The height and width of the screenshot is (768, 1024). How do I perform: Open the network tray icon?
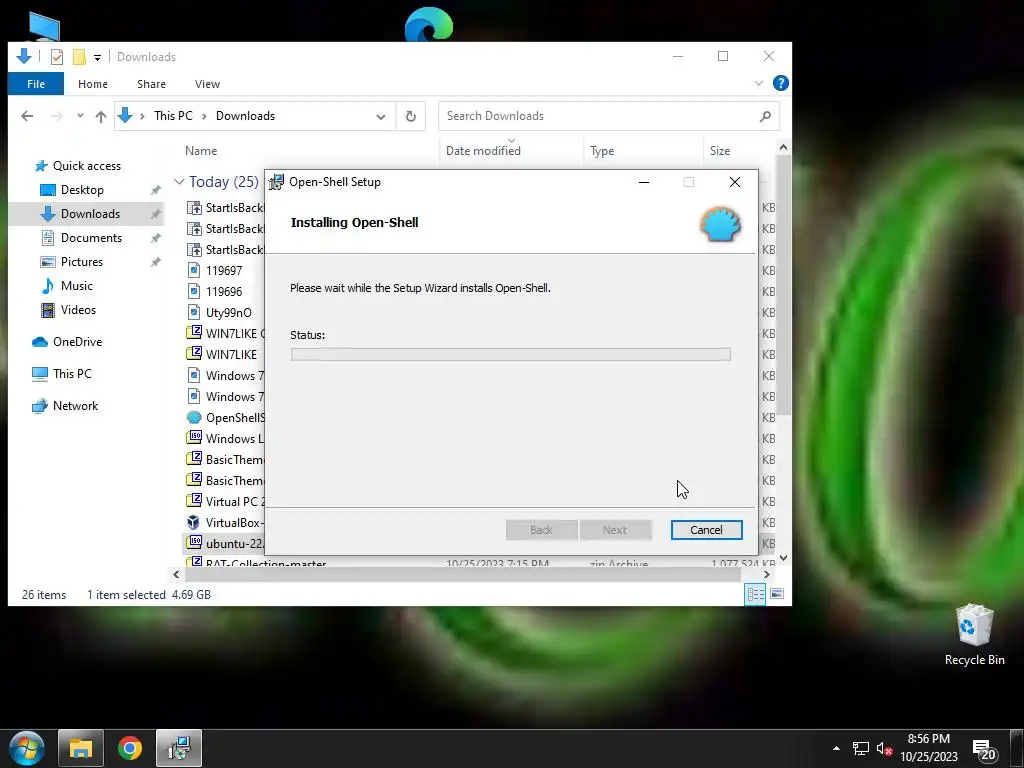point(861,748)
